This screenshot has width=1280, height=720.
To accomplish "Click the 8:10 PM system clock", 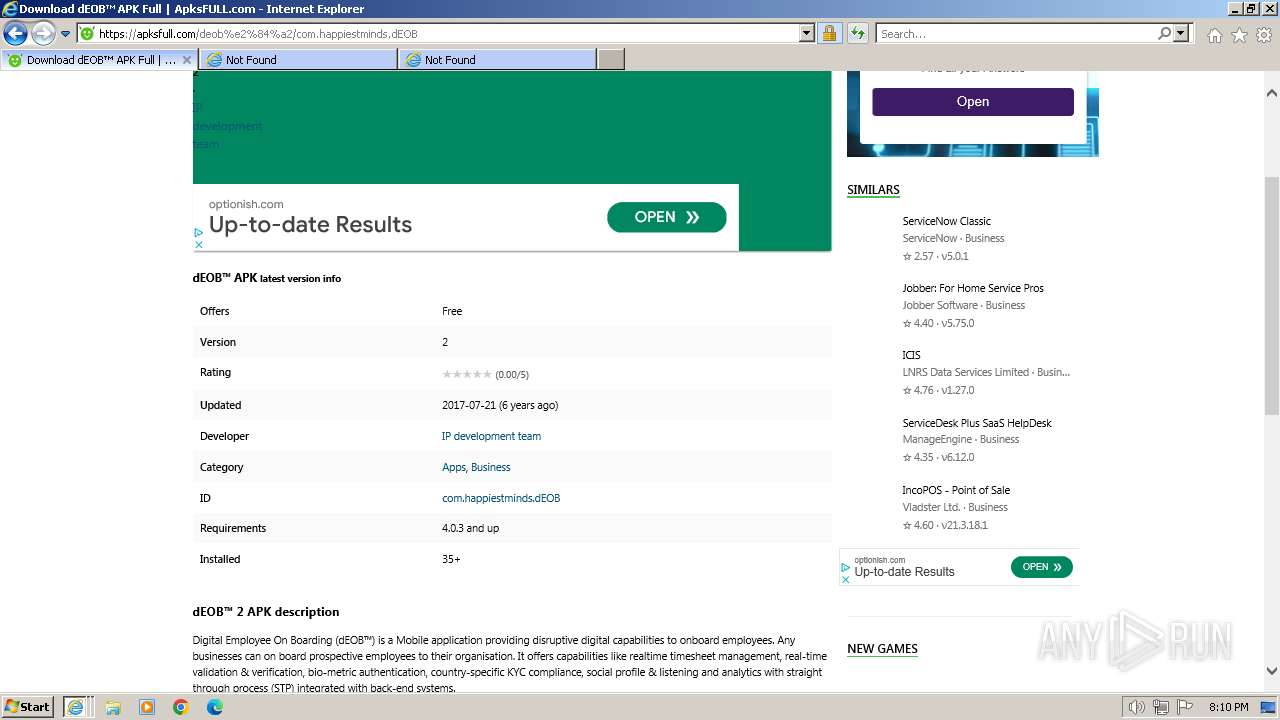I will [x=1228, y=707].
